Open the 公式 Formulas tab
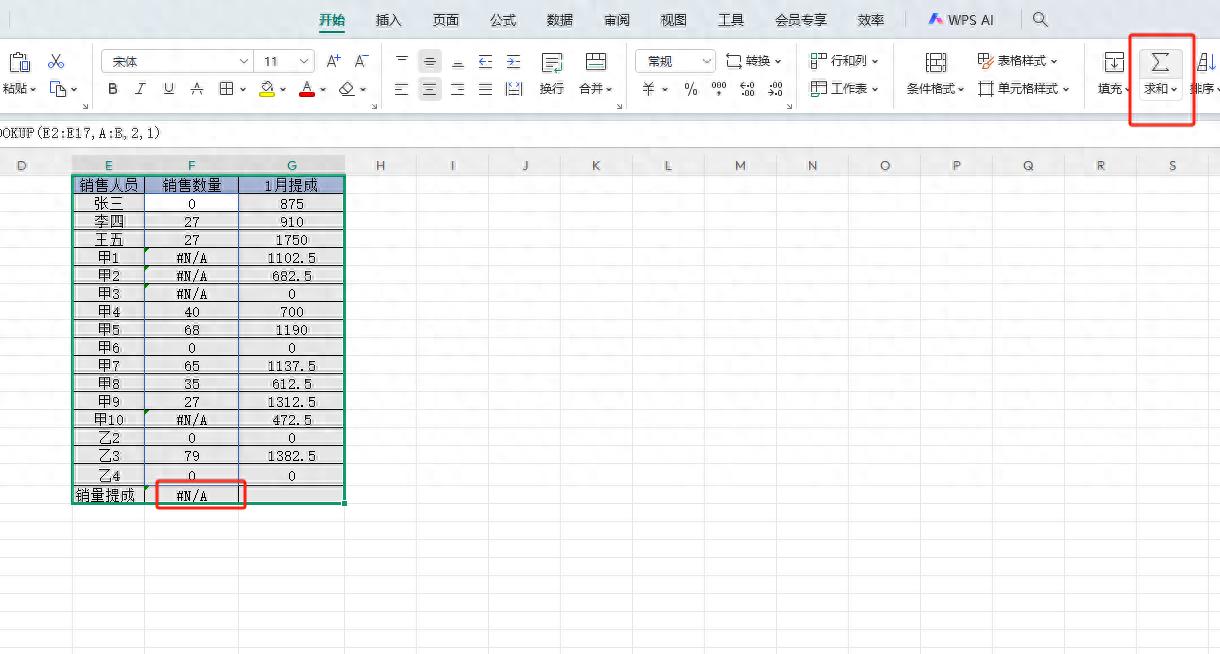The width and height of the screenshot is (1220, 654). (503, 20)
